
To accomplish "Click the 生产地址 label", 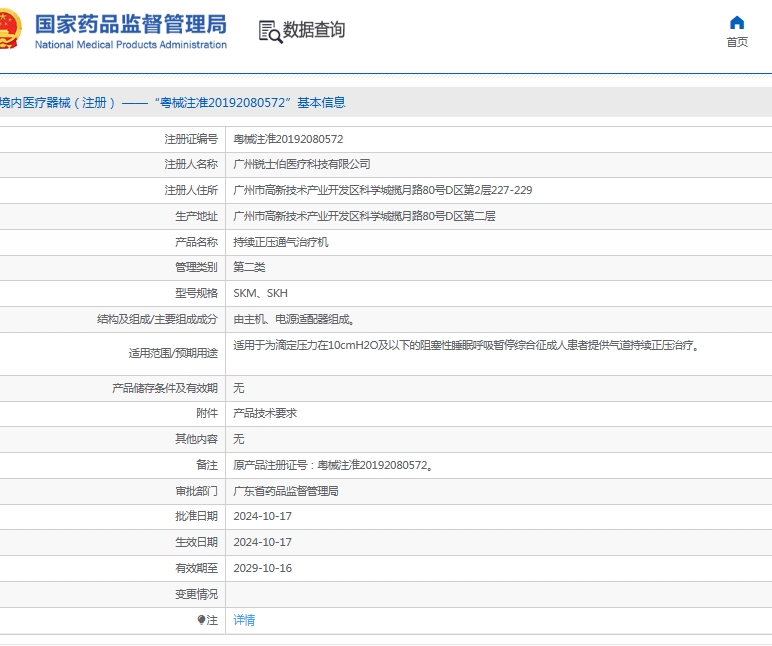I will 196,216.
